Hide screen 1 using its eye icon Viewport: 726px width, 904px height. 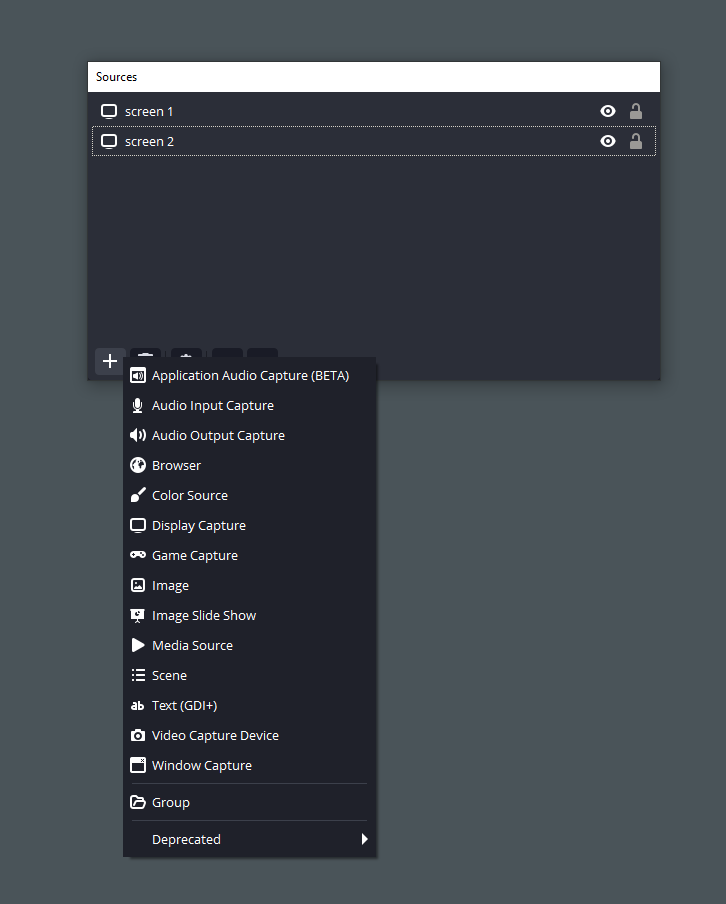point(608,111)
